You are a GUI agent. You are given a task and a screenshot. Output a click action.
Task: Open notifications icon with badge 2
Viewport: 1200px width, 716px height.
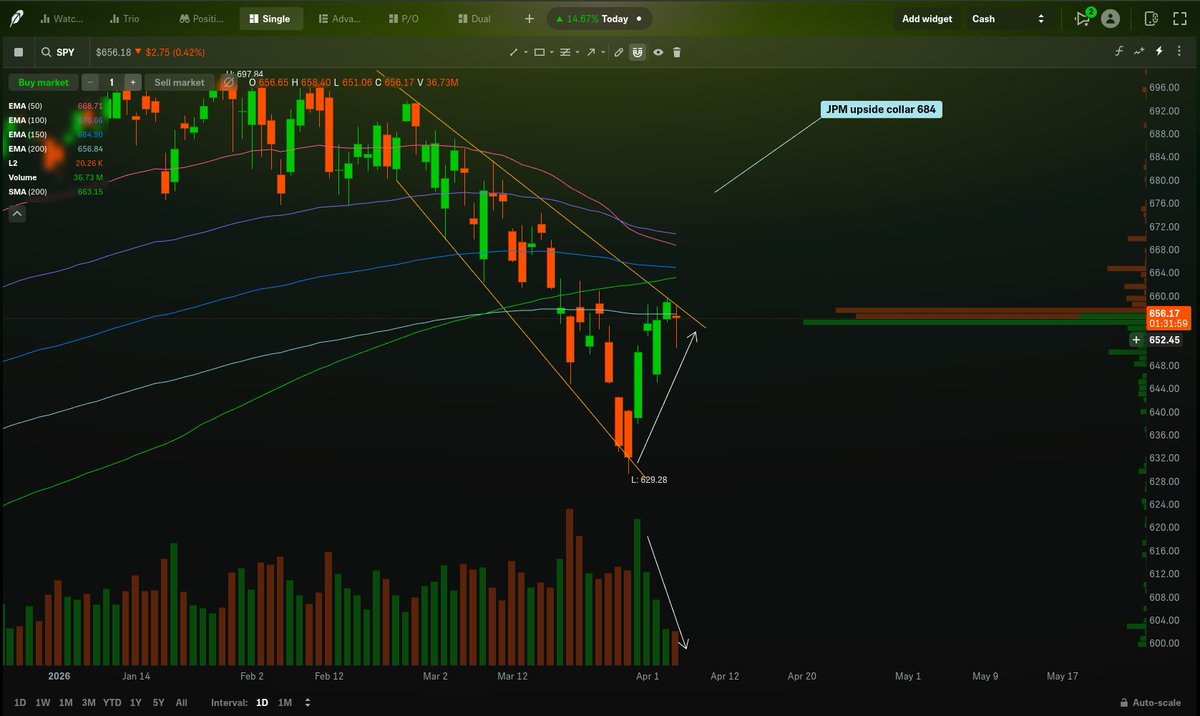coord(1083,18)
